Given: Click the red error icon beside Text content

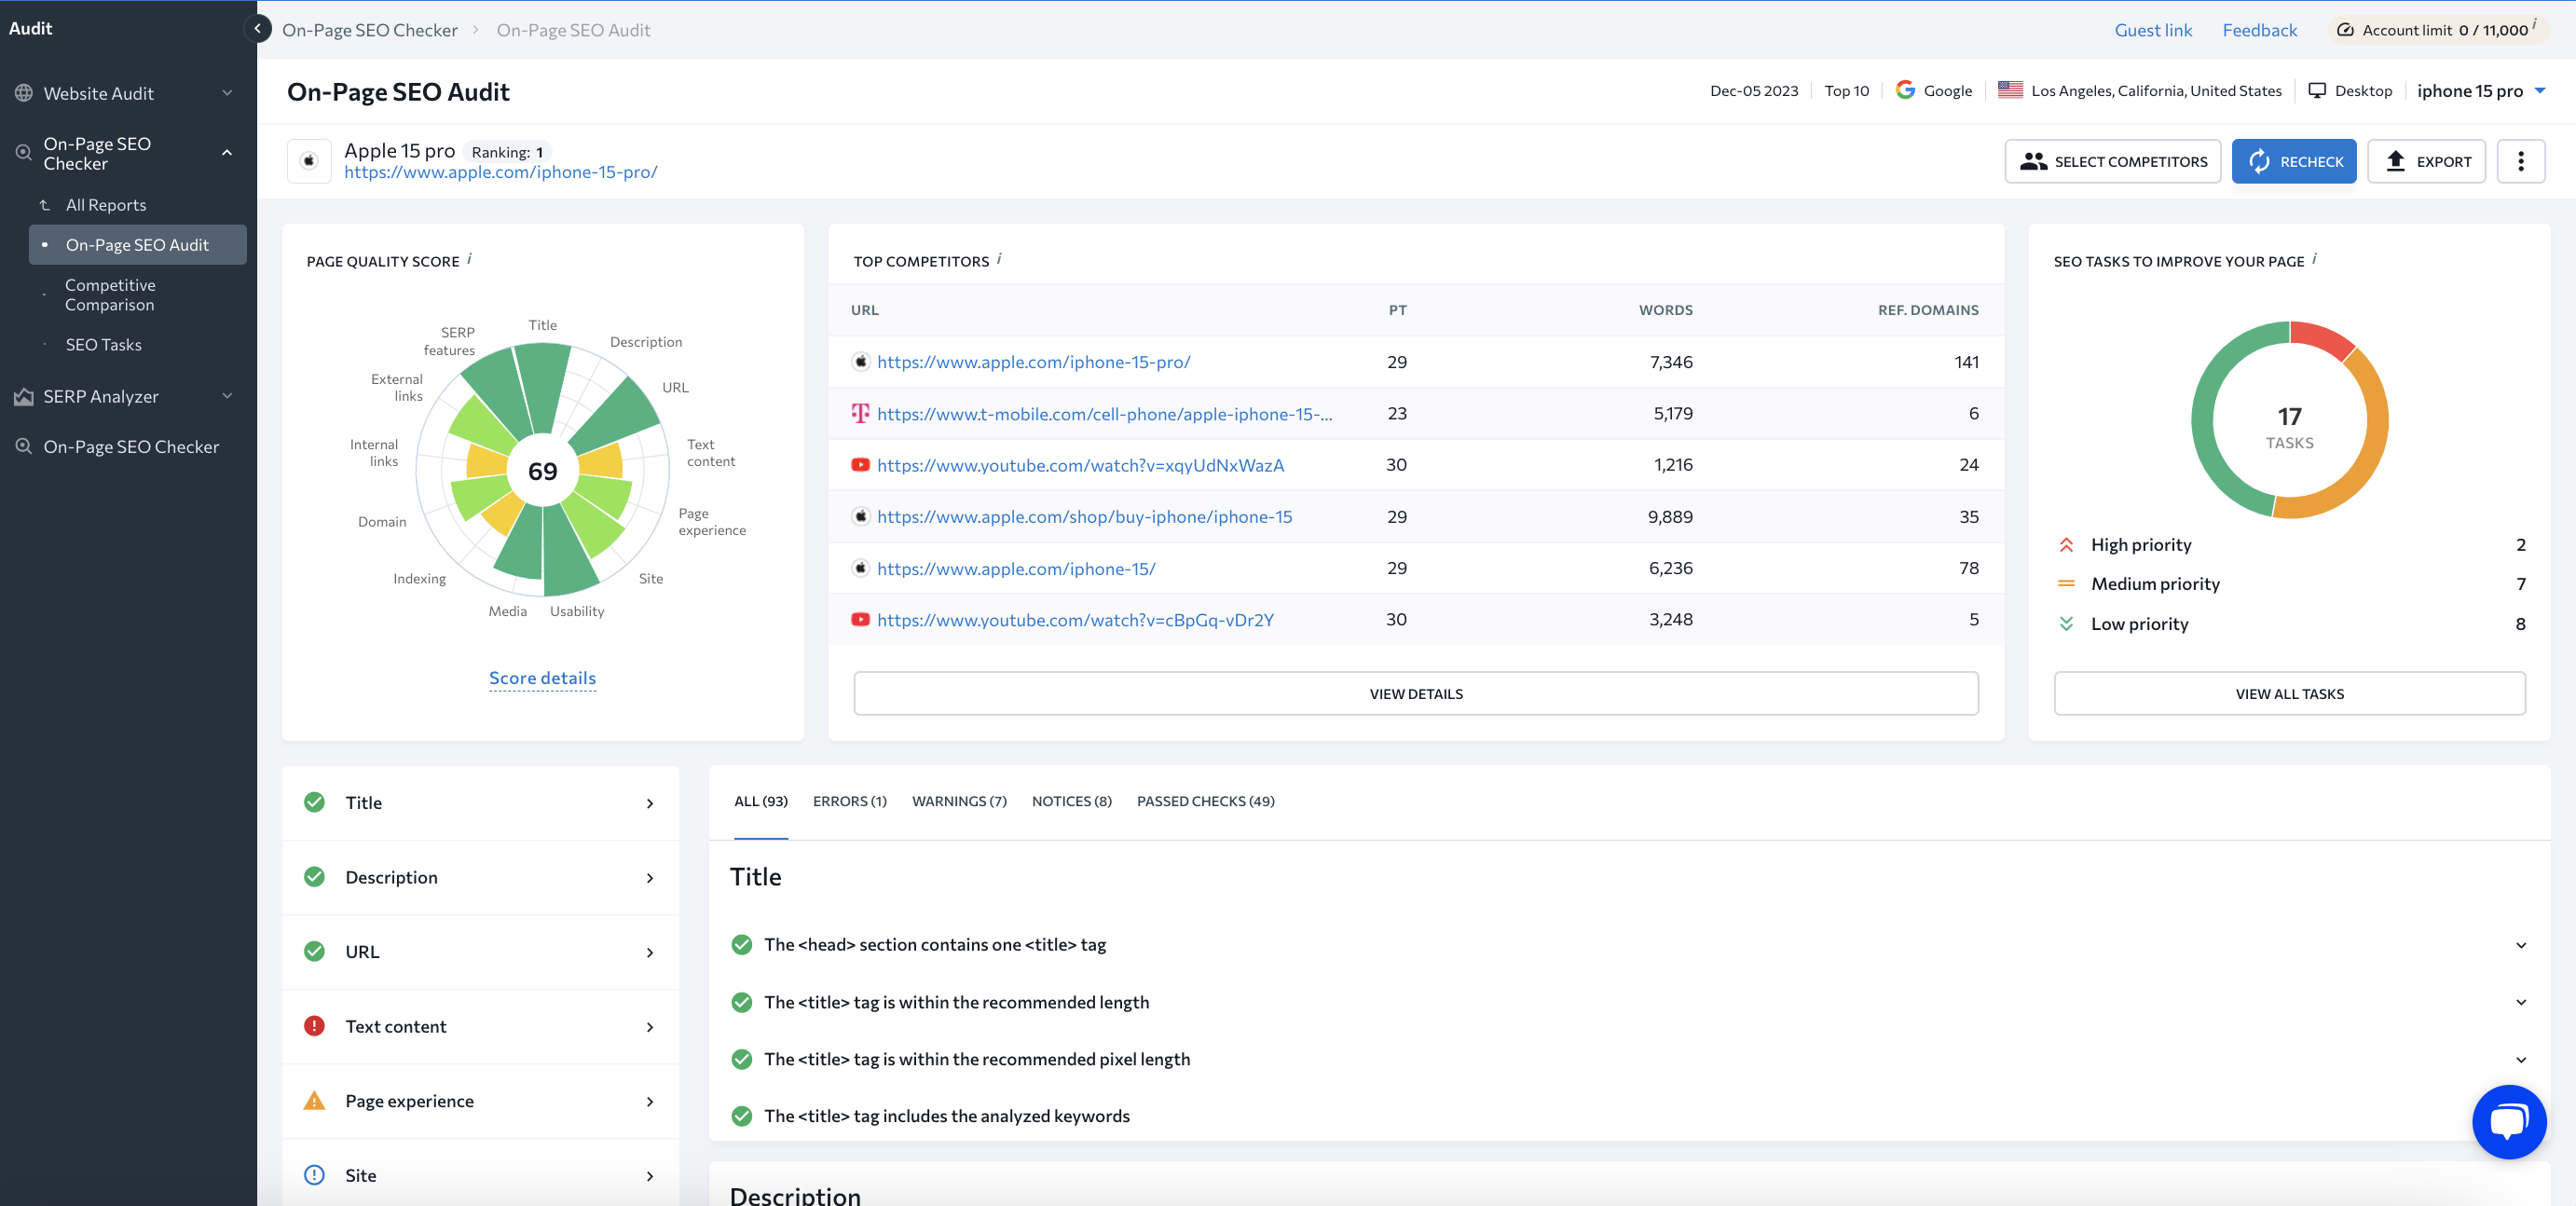Looking at the screenshot, I should [314, 1026].
